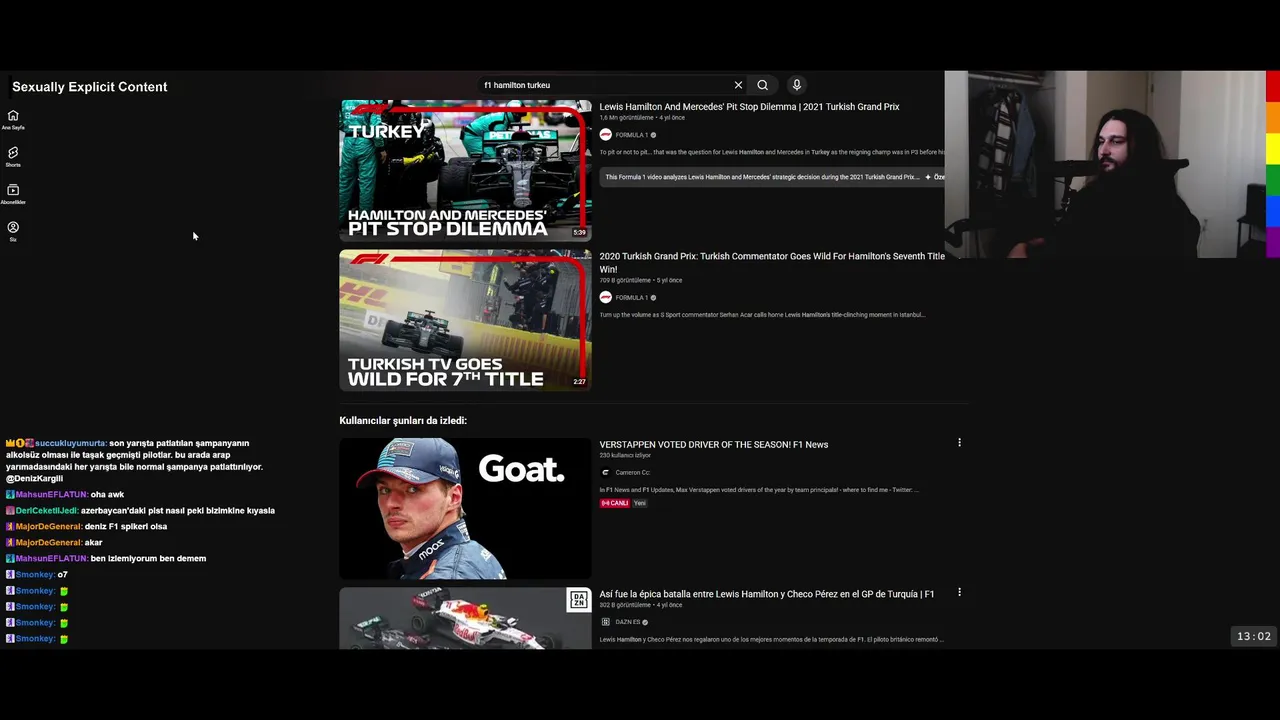This screenshot has height=720, width=1280.
Task: Open title 'Lewis Hamilton And Mercedes' Pit Stop Dilemma'
Action: click(x=749, y=107)
